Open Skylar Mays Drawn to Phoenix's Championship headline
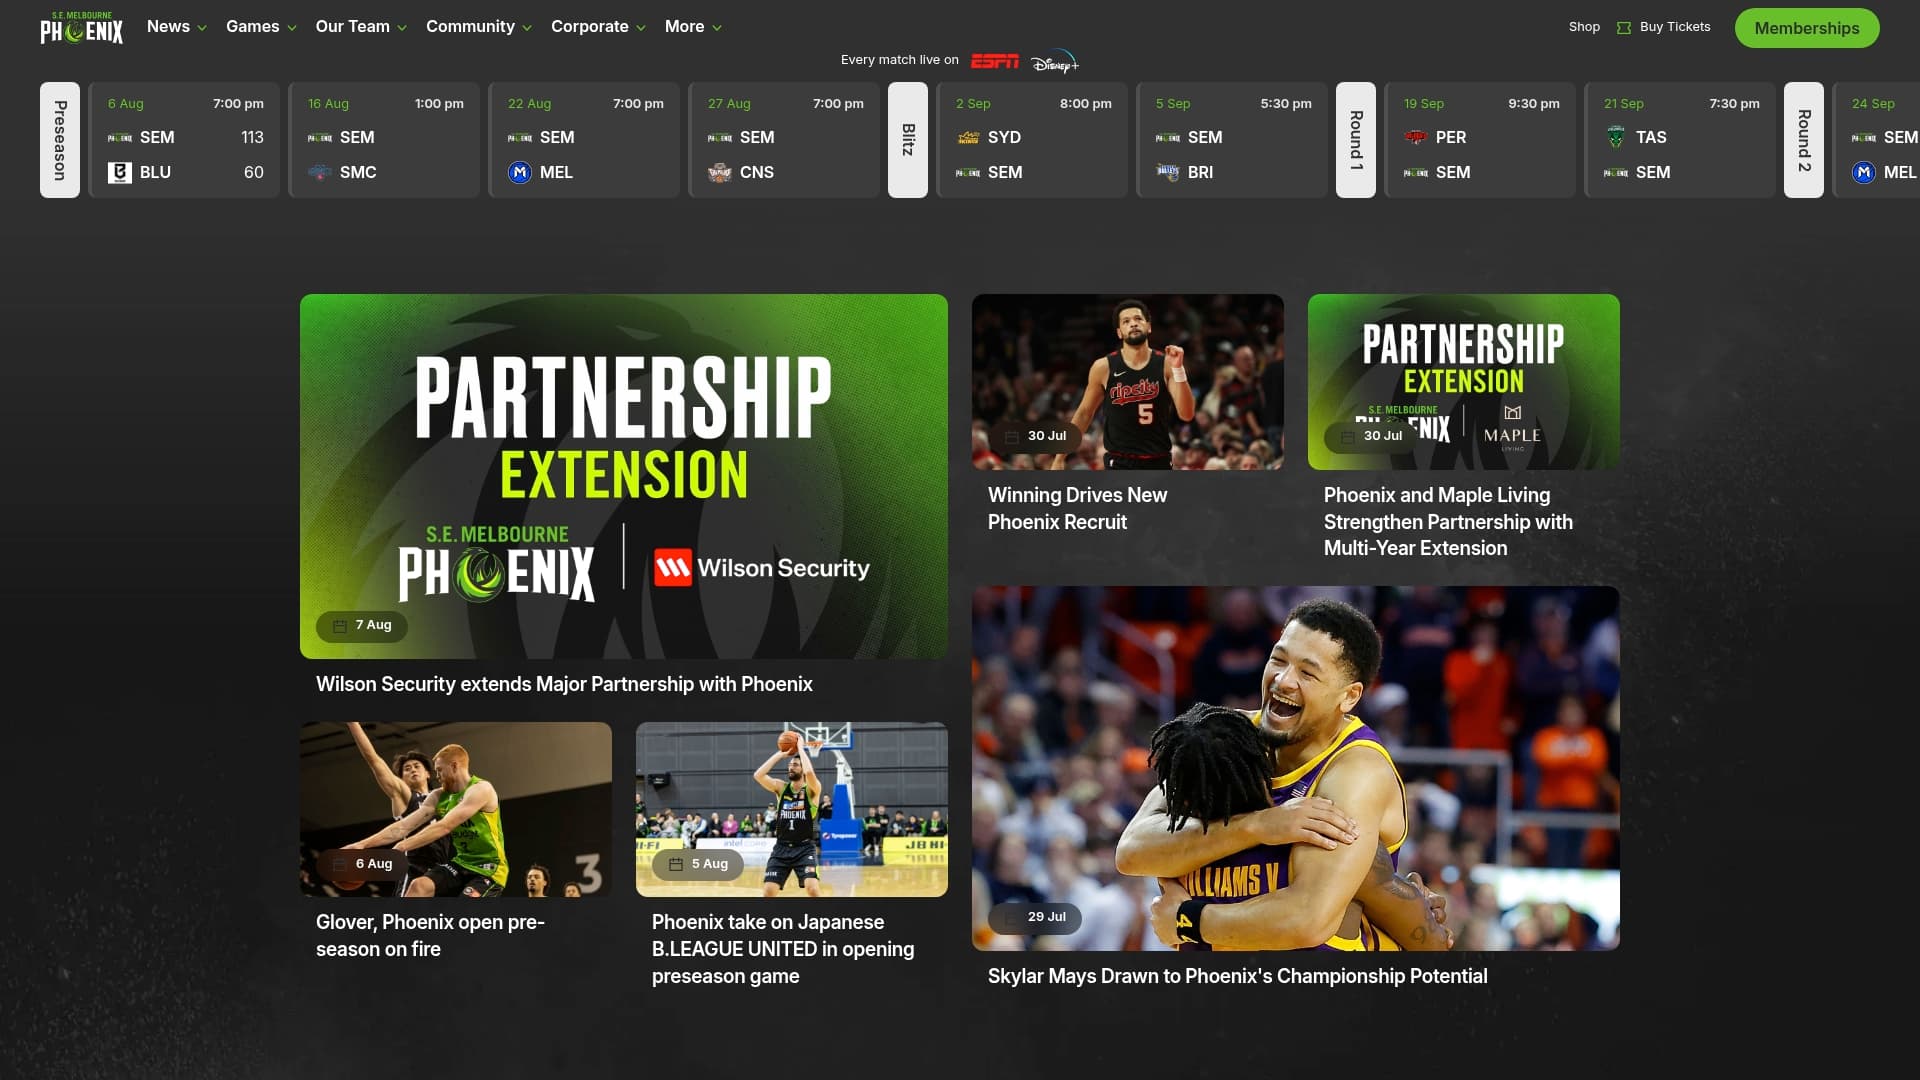The height and width of the screenshot is (1080, 1920). (x=1237, y=977)
